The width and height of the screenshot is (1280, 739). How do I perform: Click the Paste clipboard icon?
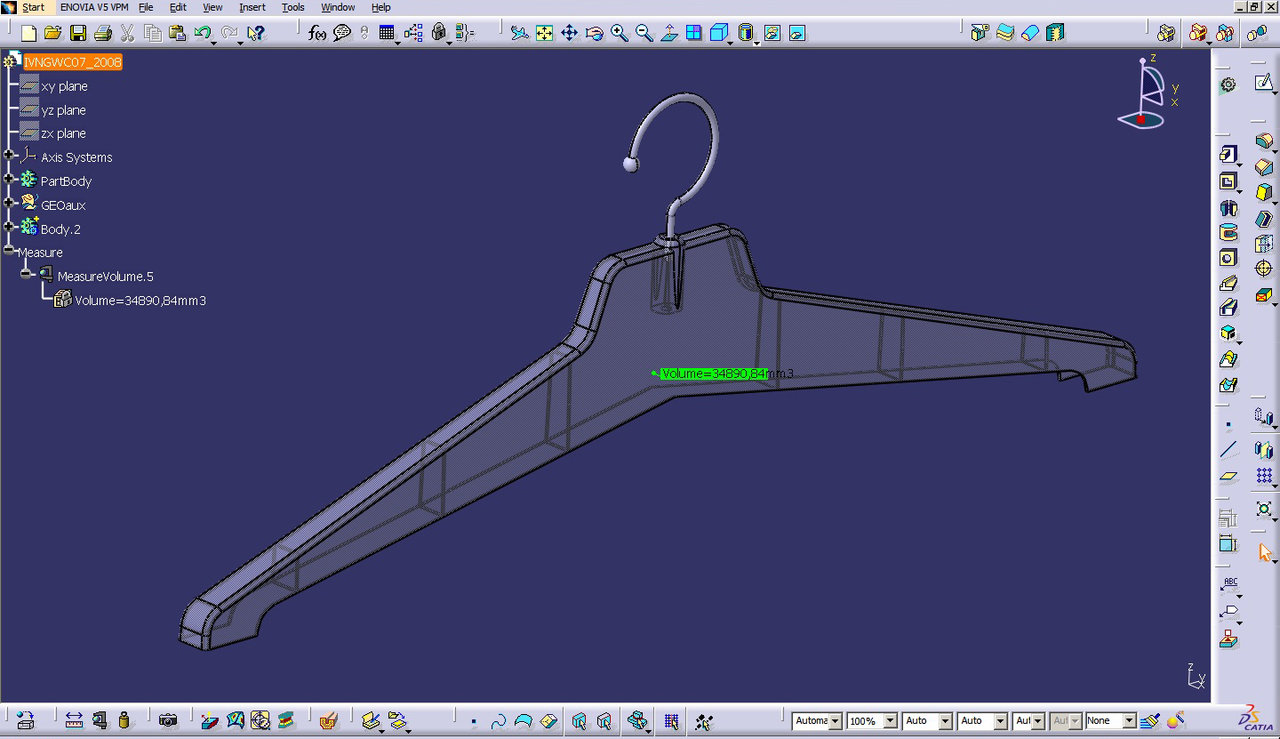coord(178,33)
